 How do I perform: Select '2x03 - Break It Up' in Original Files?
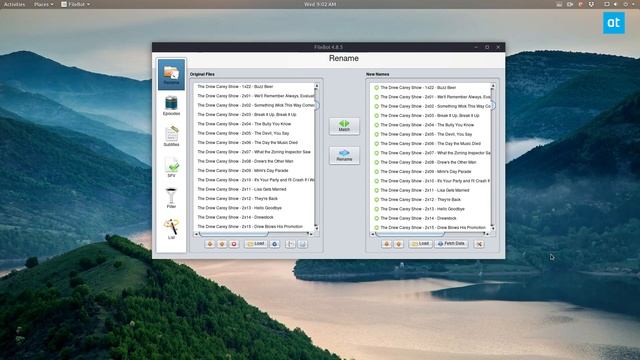click(x=254, y=115)
